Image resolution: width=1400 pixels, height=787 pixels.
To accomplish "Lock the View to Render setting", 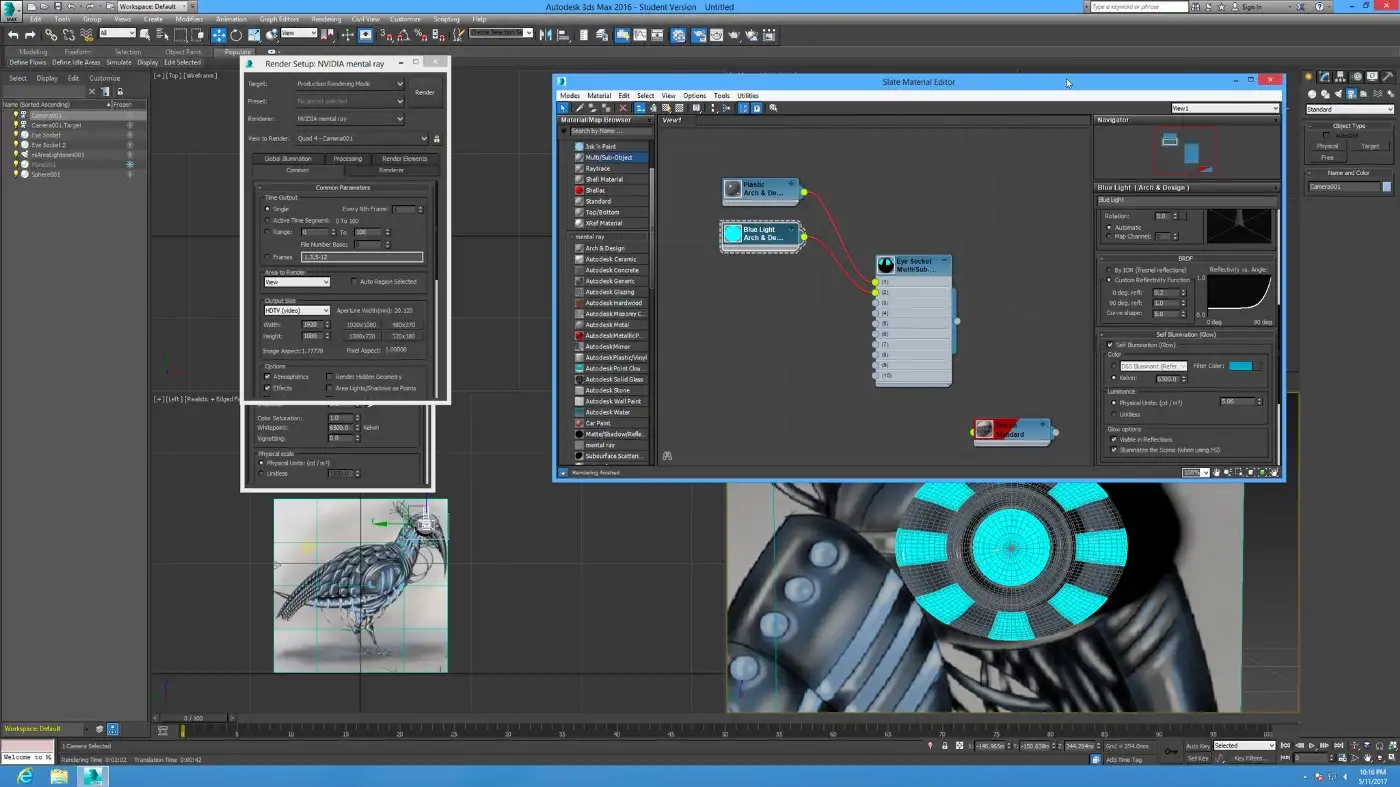I will coord(437,139).
